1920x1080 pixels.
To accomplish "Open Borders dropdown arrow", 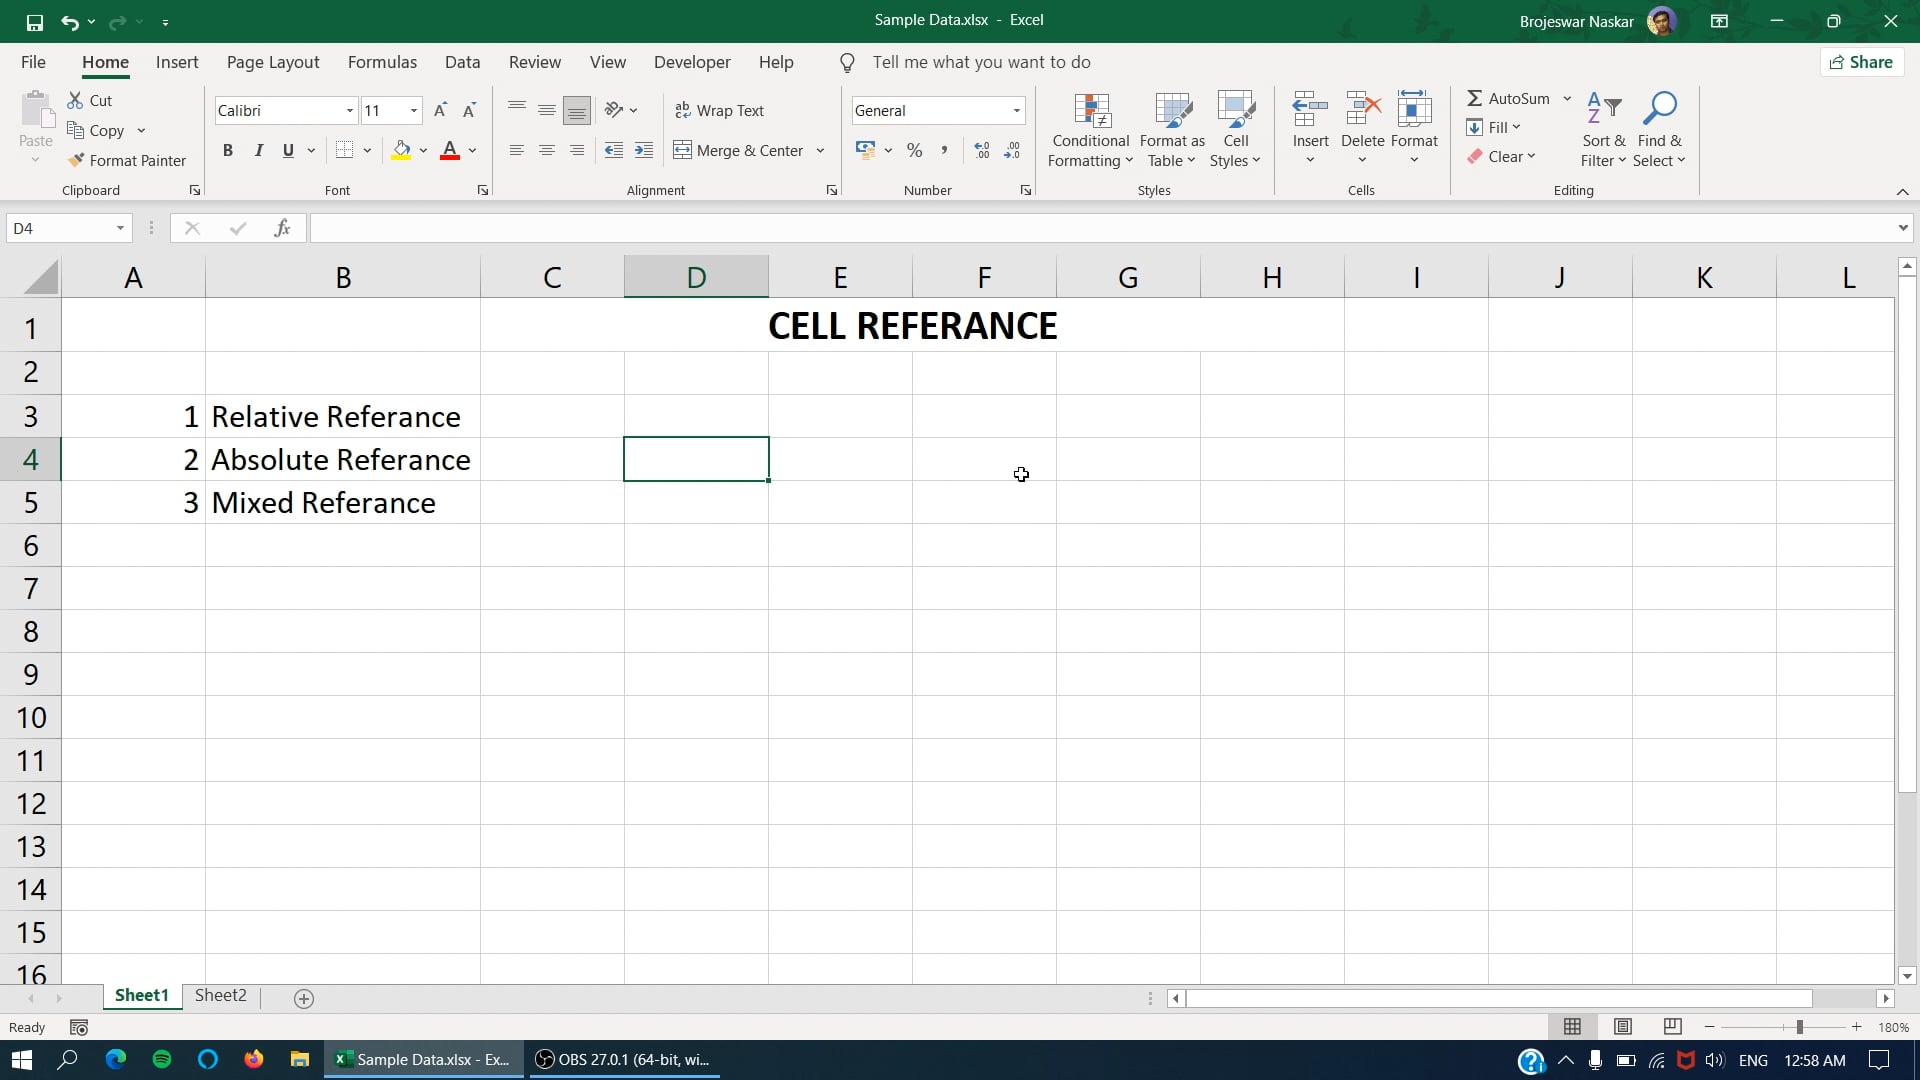I will [x=367, y=150].
